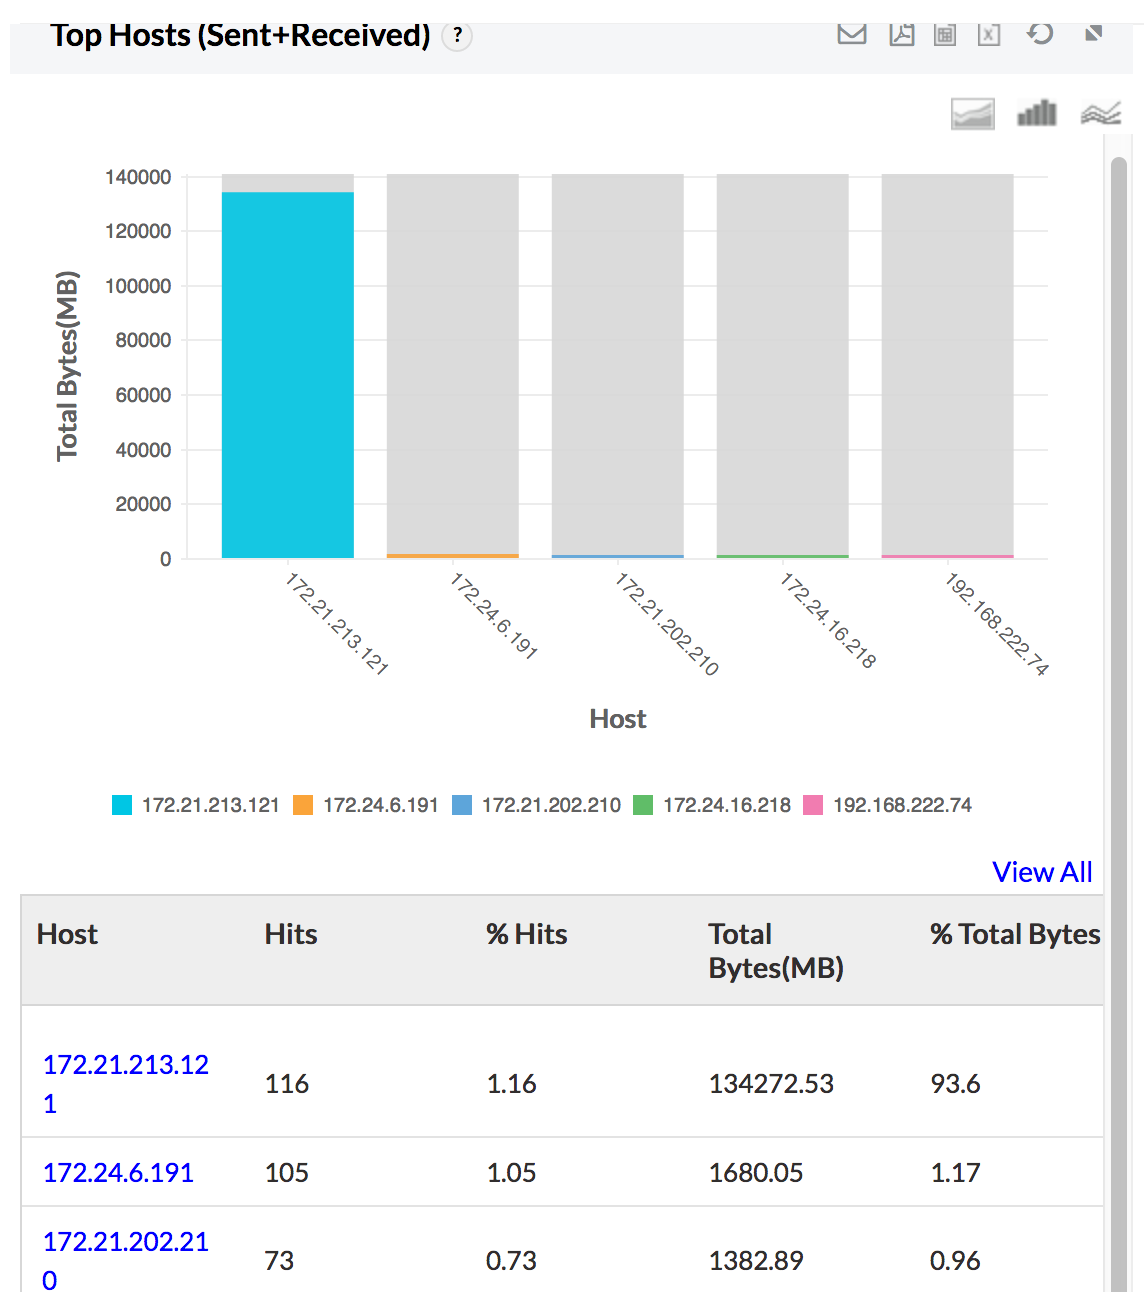
Task: Toggle 192.168.222.74 legend series
Action: tap(887, 805)
